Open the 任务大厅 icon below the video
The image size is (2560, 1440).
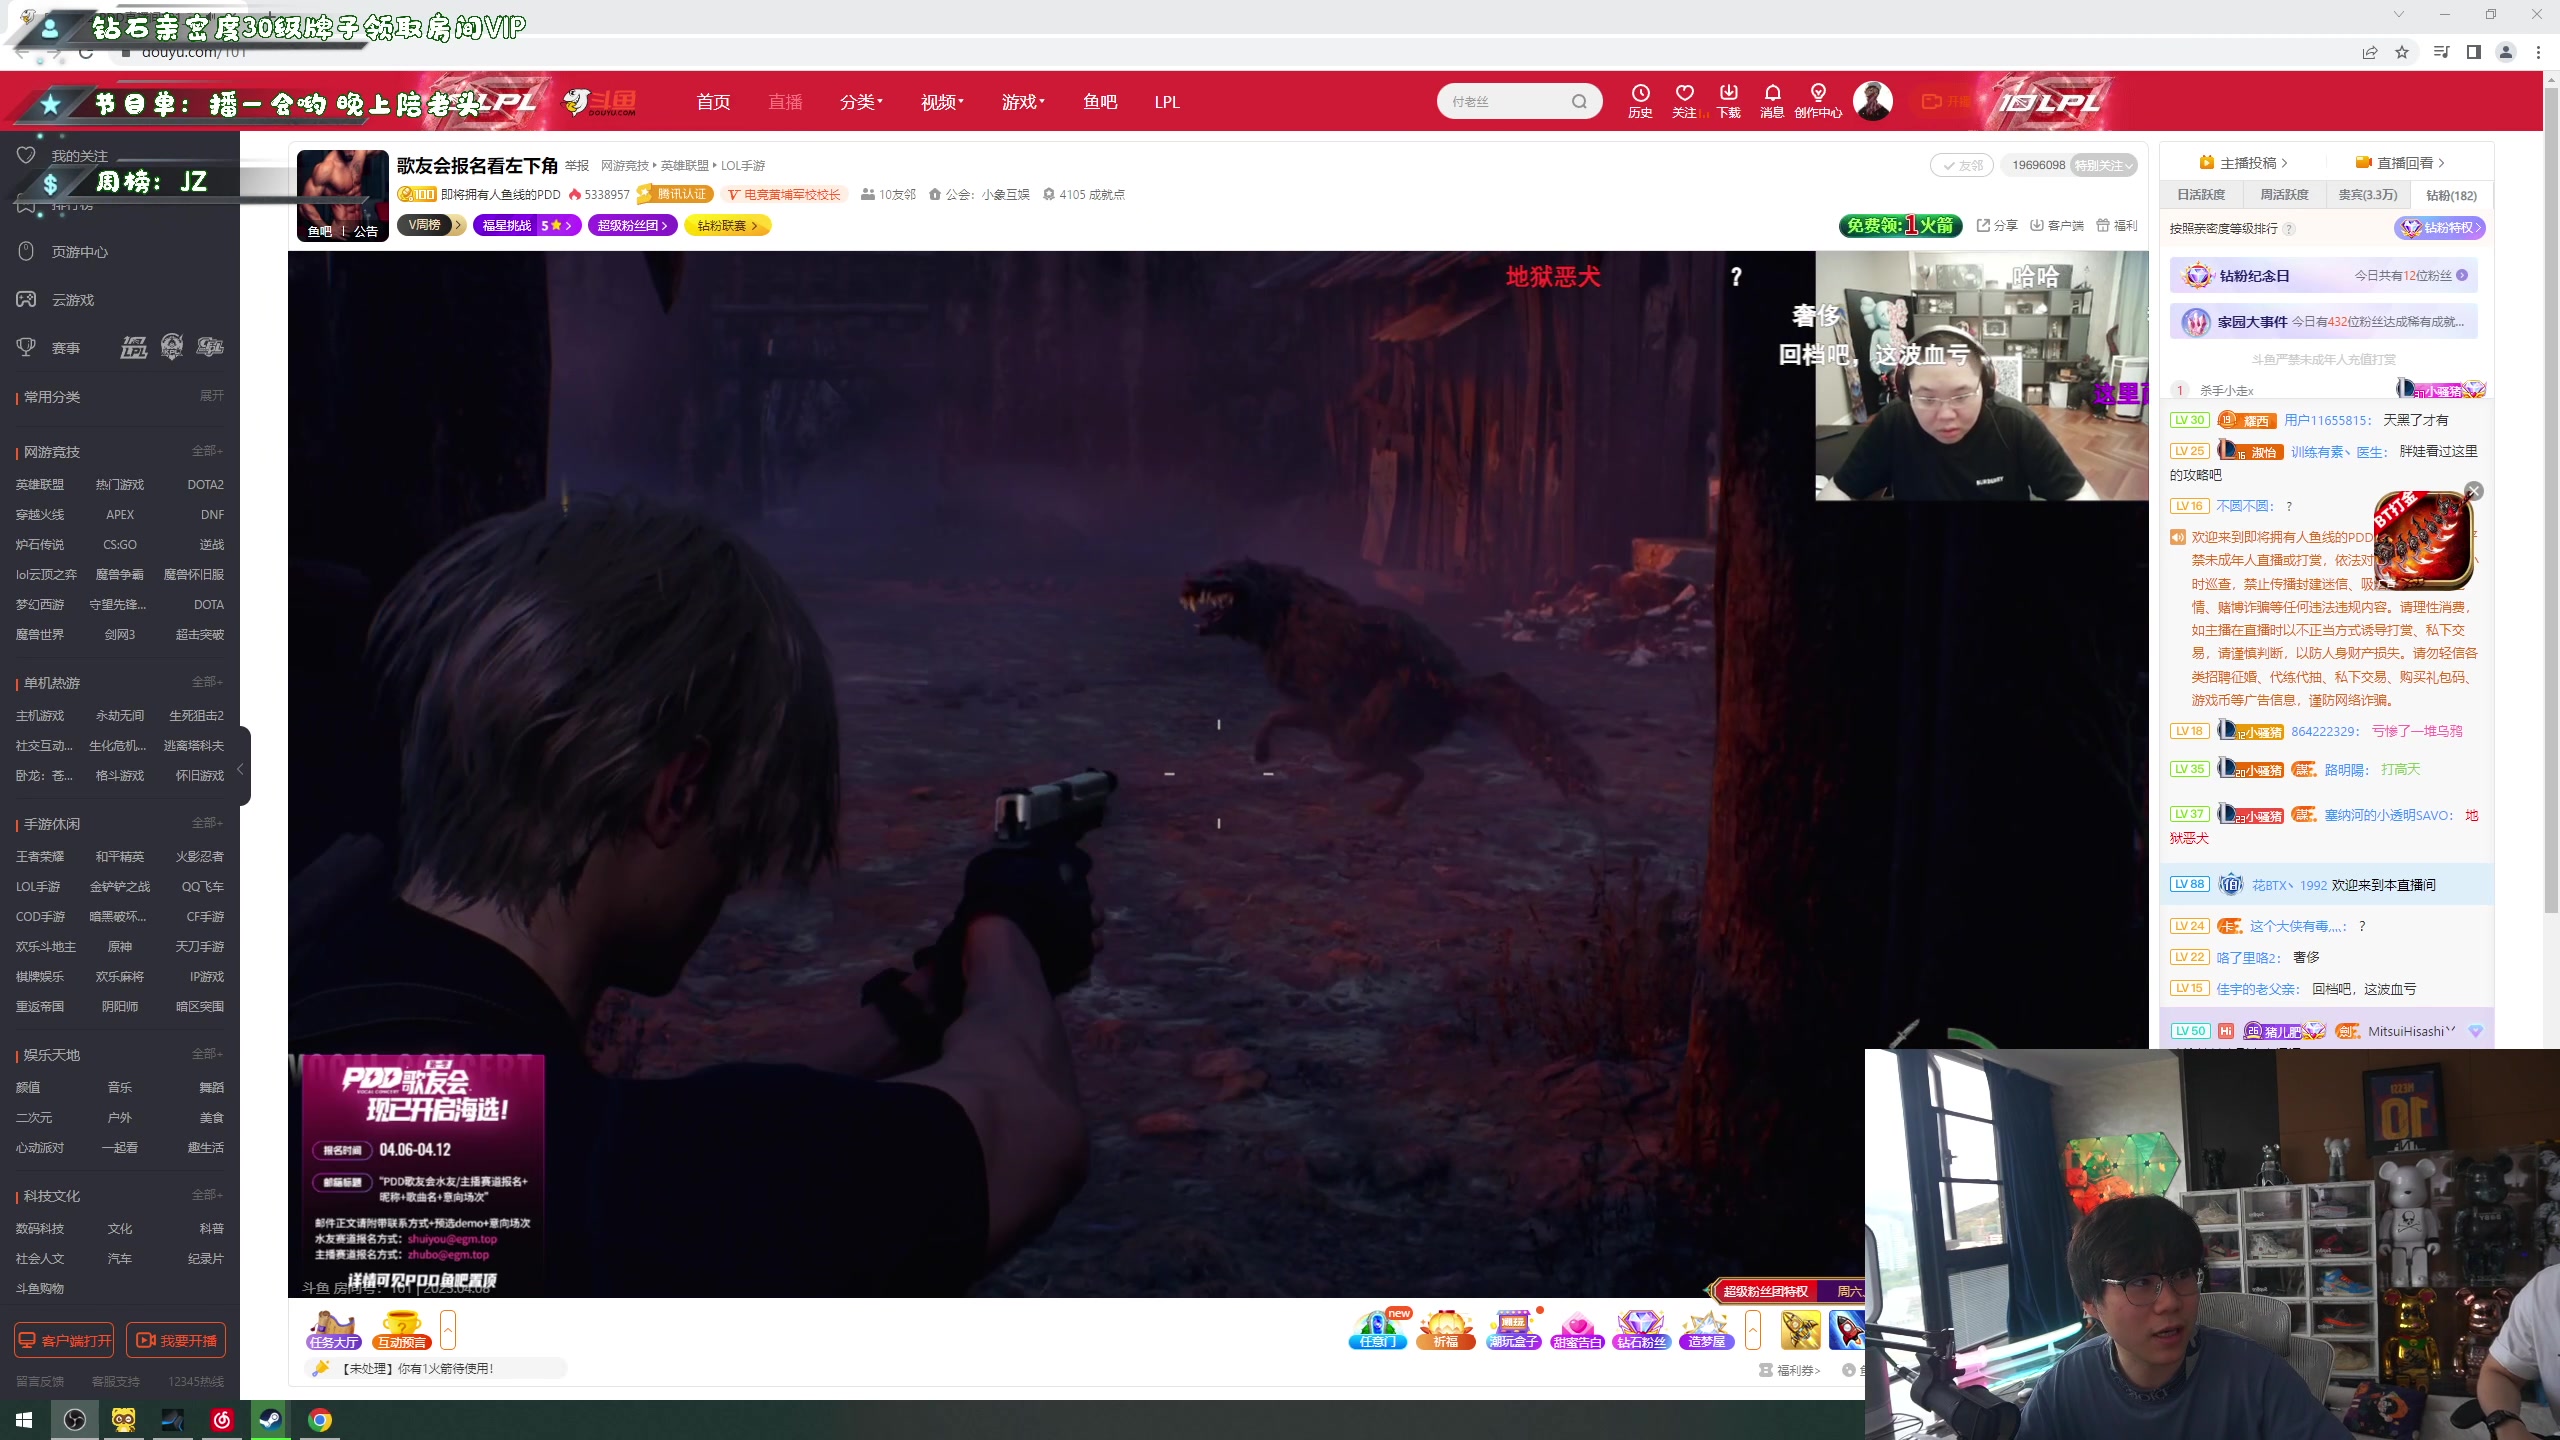tap(334, 1330)
